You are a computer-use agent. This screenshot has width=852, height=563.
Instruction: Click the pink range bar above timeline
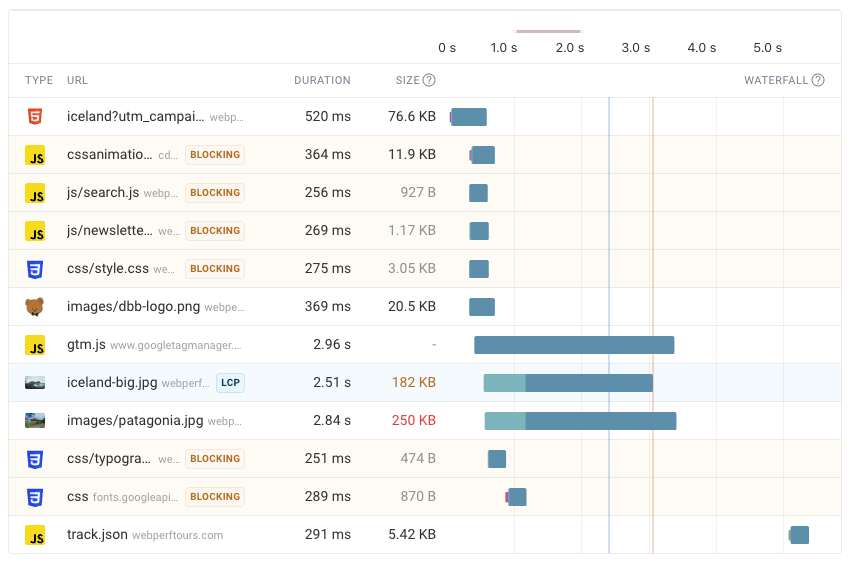click(x=548, y=31)
